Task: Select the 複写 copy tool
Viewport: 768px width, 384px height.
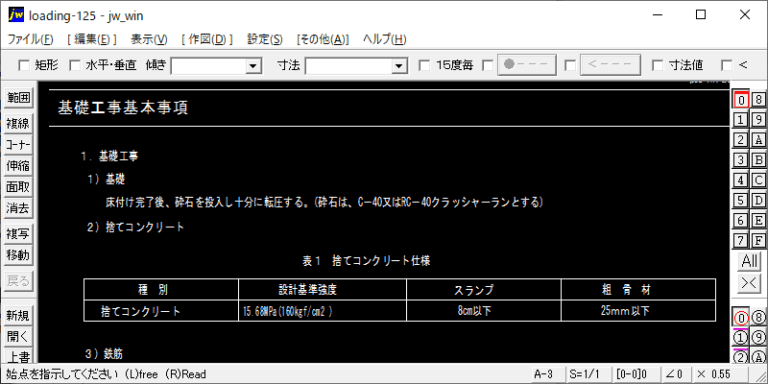Action: click(18, 234)
